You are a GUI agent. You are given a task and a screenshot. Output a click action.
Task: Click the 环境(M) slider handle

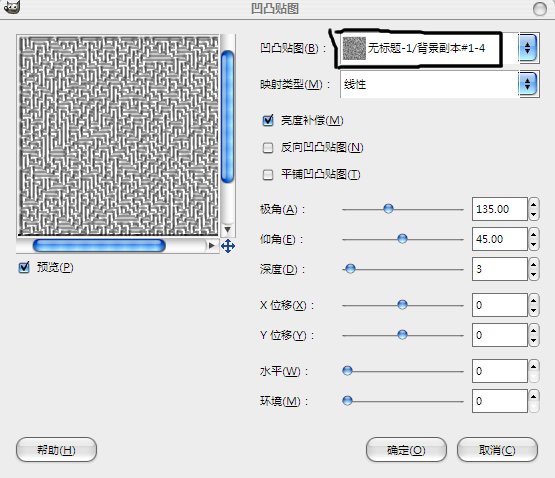(x=347, y=401)
